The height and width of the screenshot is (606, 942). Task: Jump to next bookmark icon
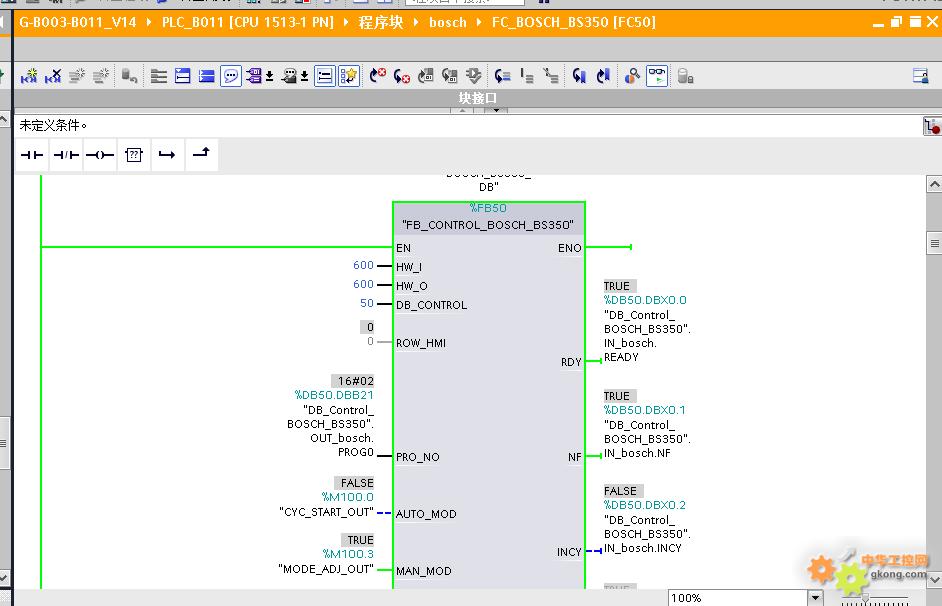[603, 76]
